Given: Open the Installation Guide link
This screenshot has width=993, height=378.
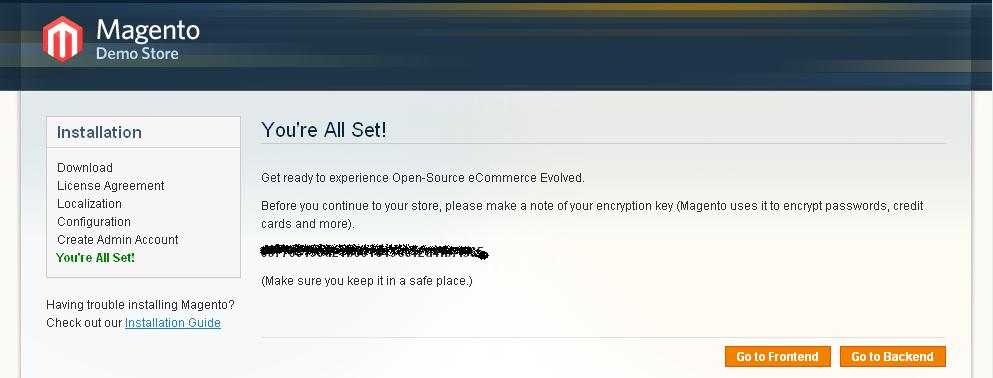Looking at the screenshot, I should (173, 323).
